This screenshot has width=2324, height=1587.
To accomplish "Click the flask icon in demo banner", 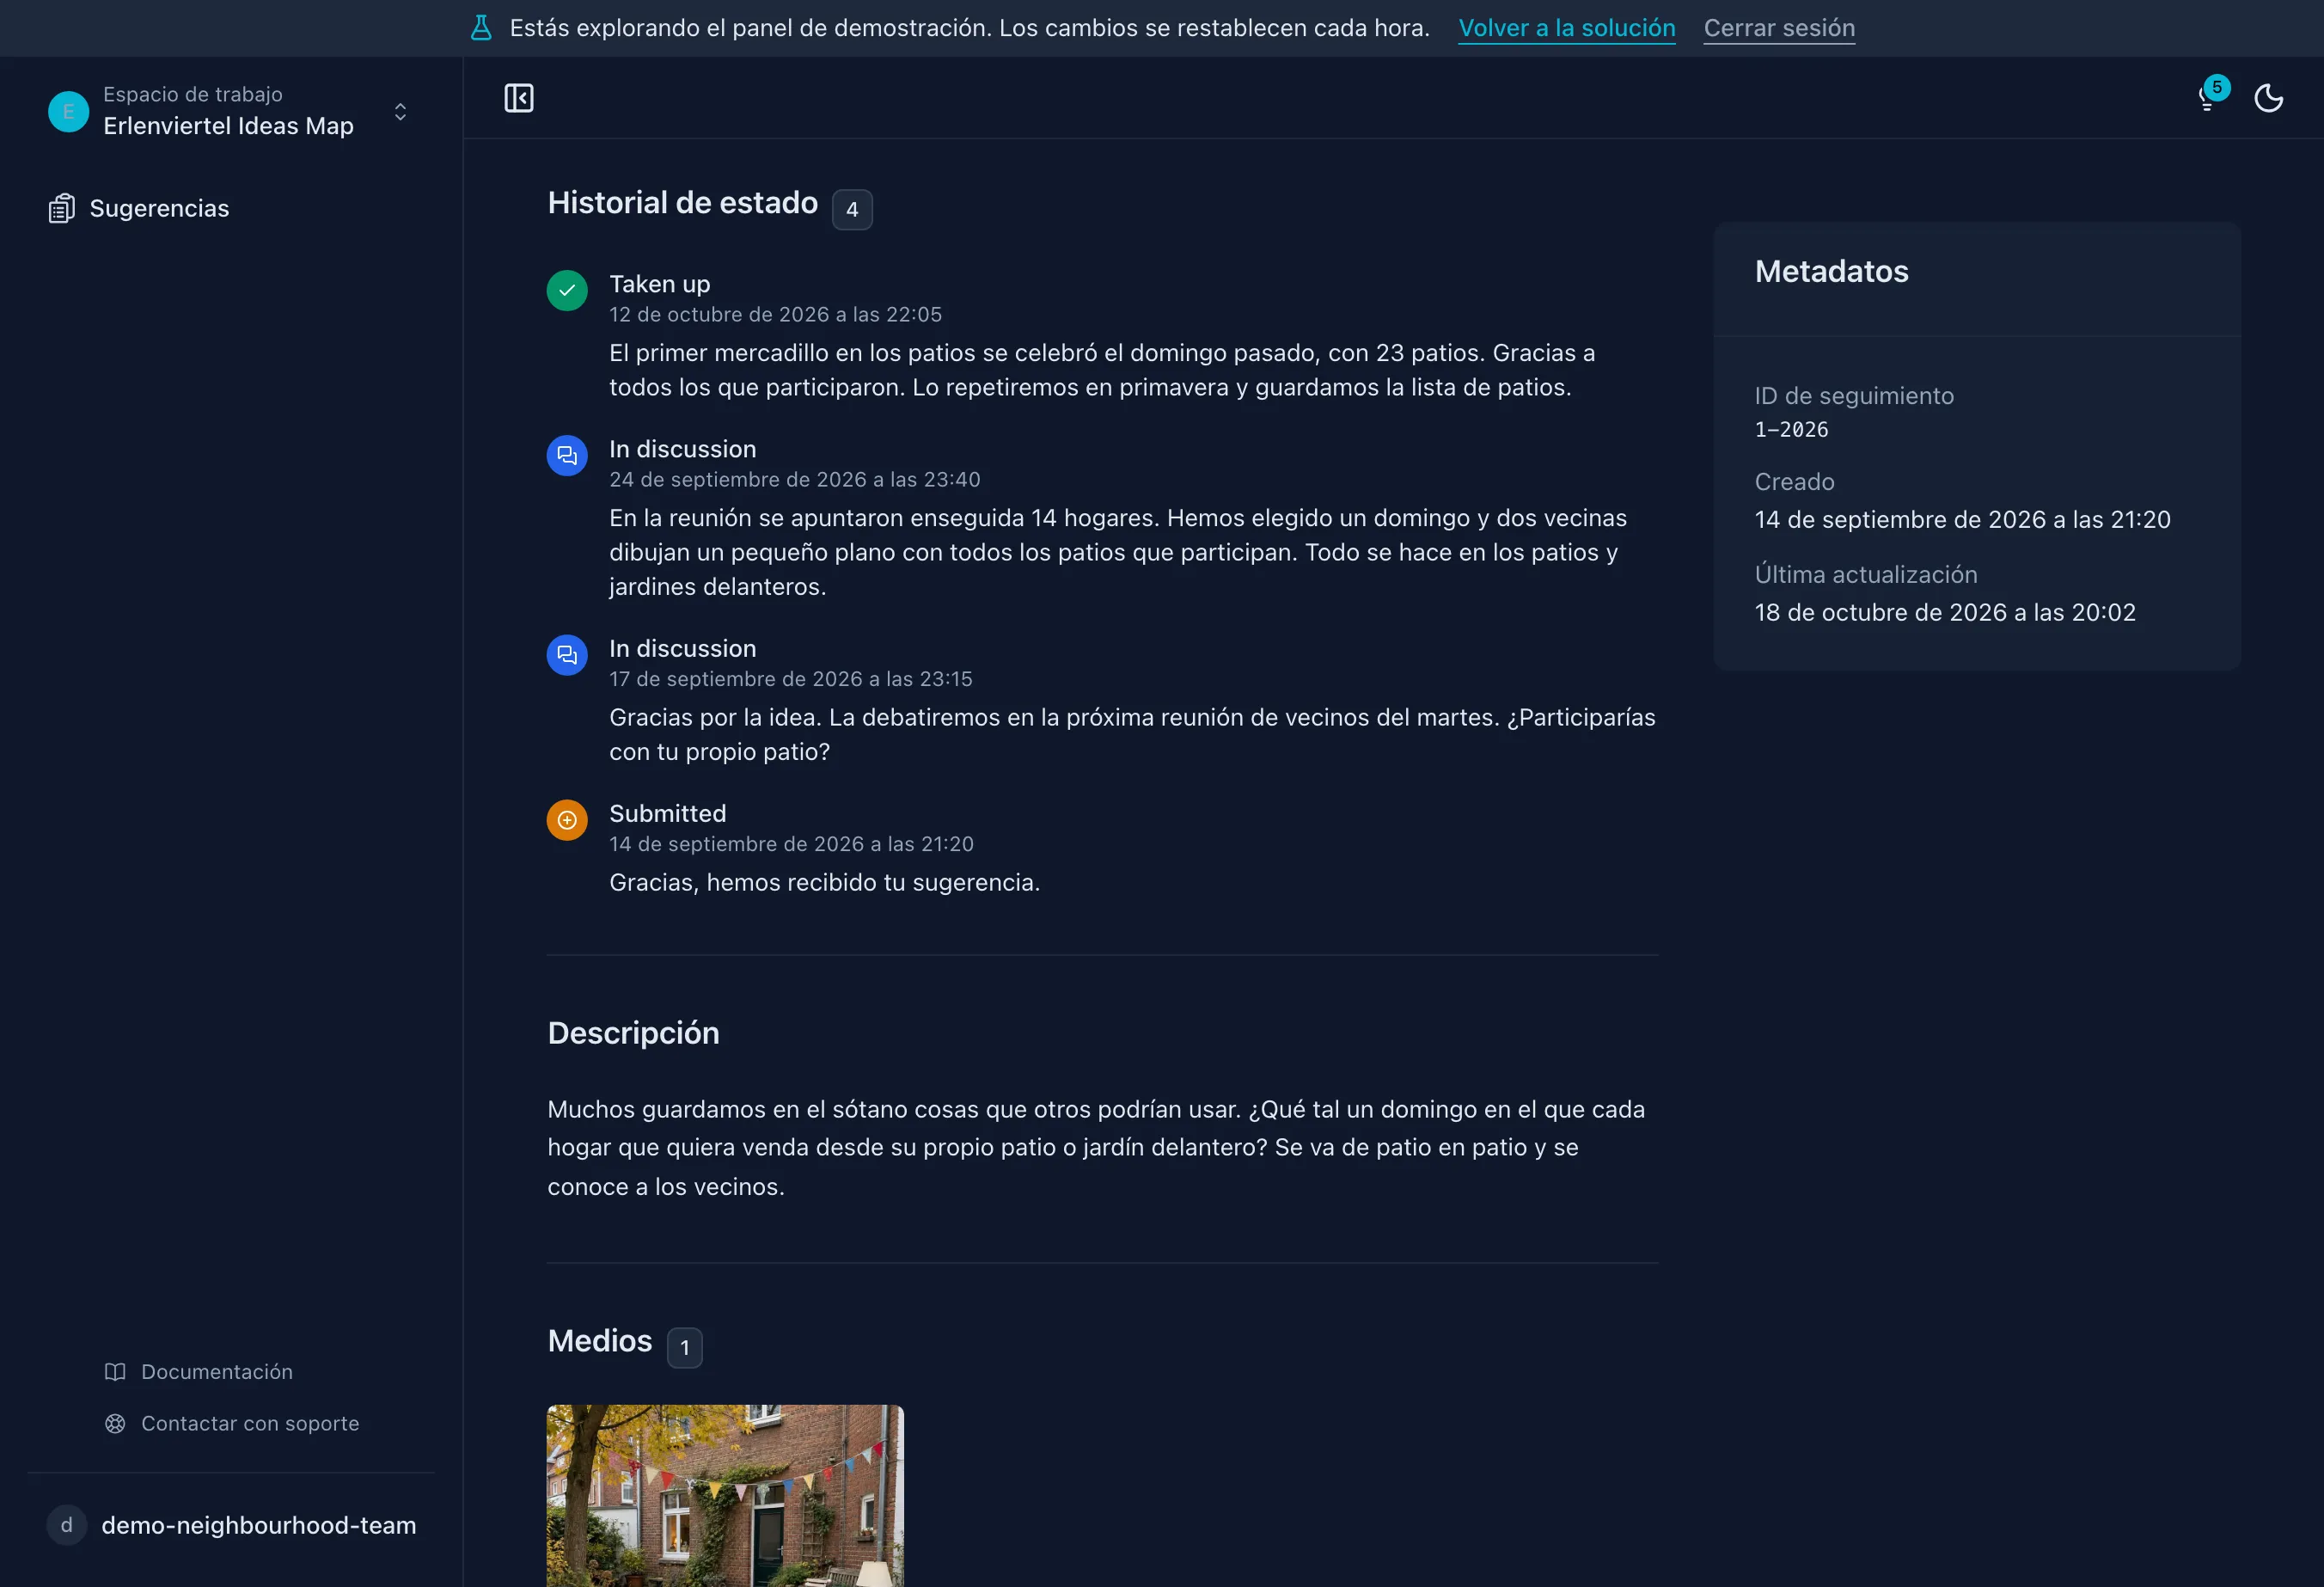I will pyautogui.click(x=481, y=28).
